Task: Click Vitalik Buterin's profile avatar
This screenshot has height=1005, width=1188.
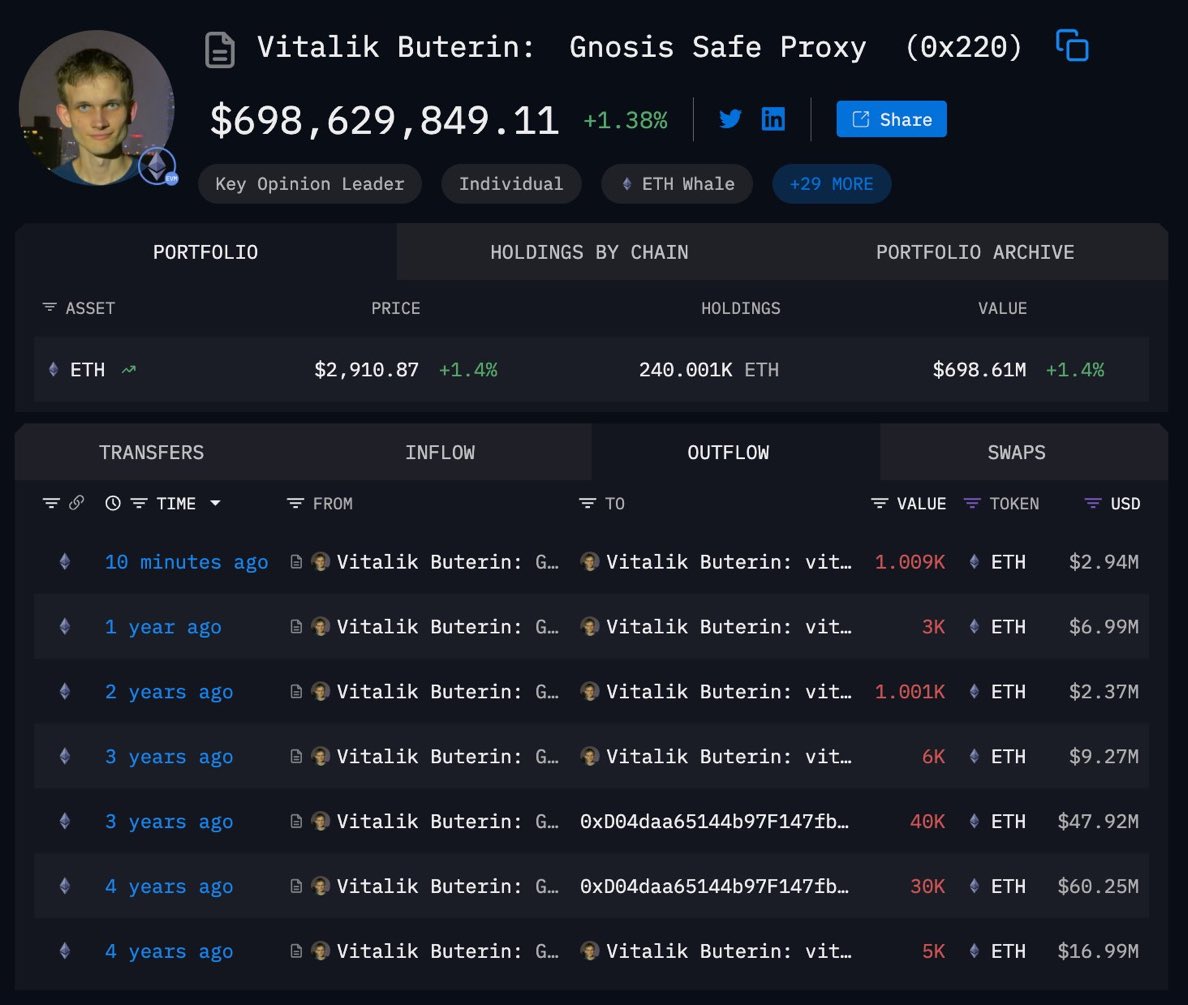Action: coord(96,108)
